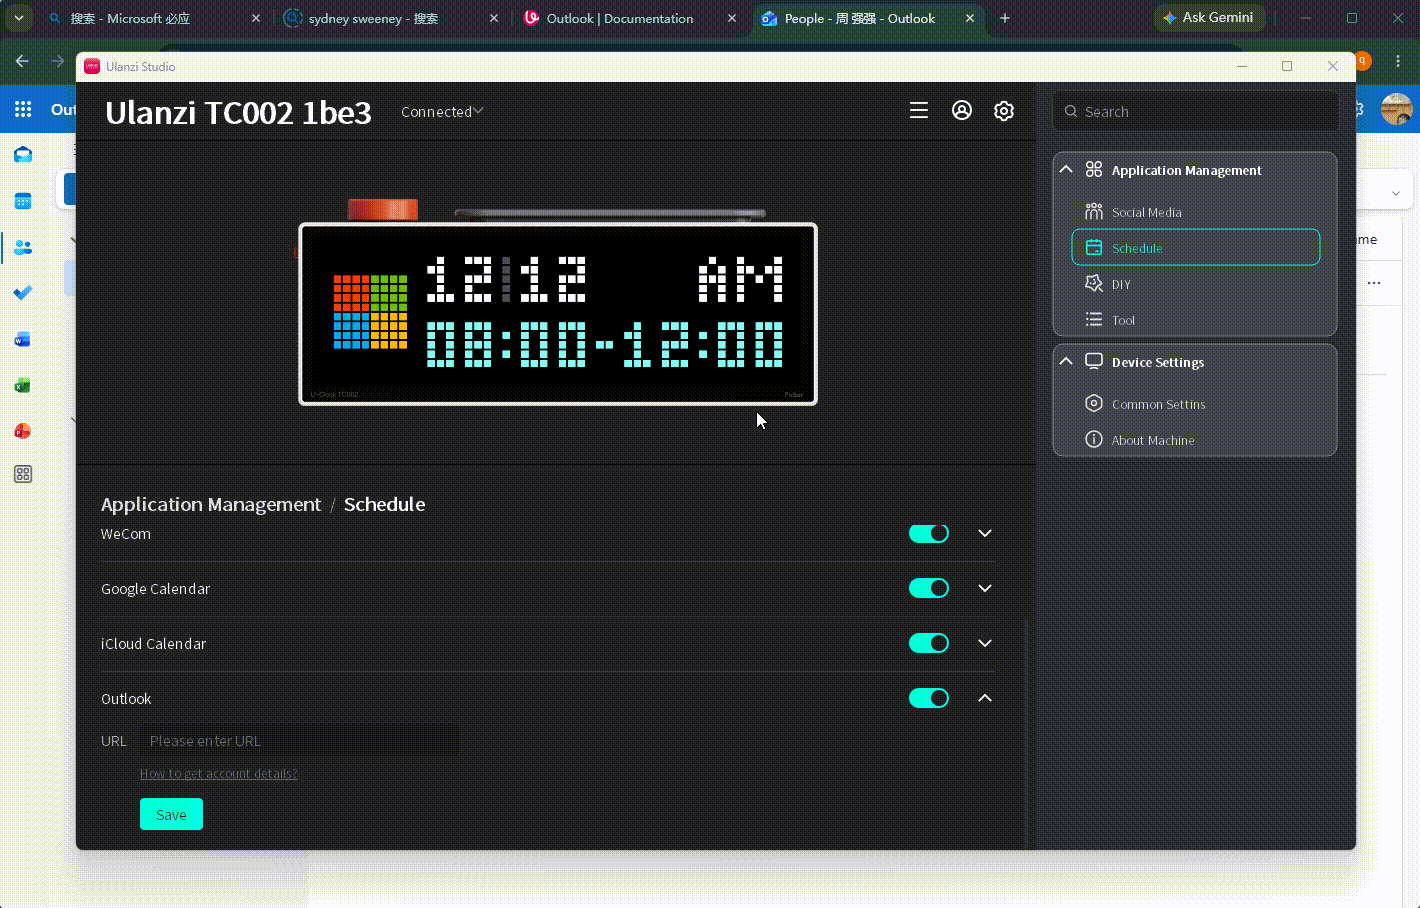
Task: Expand the iCloud Calendar row chevron
Action: pos(985,643)
